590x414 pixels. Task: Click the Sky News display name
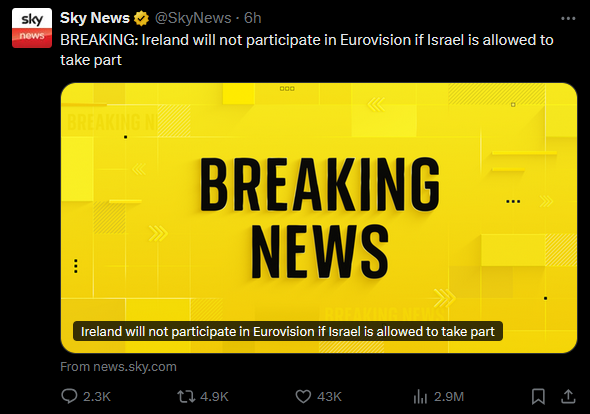coord(95,18)
